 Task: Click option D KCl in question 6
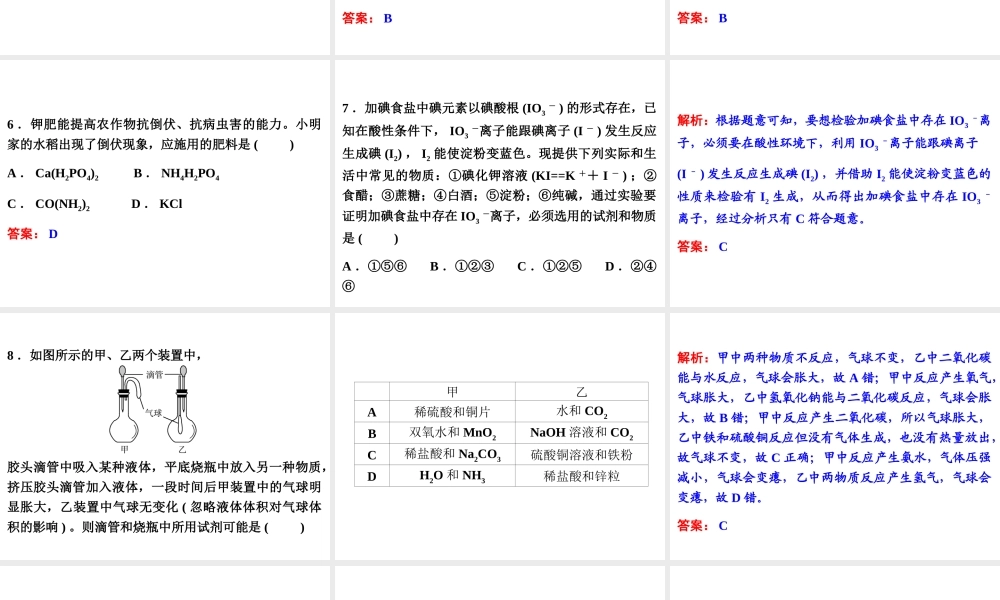(157, 204)
